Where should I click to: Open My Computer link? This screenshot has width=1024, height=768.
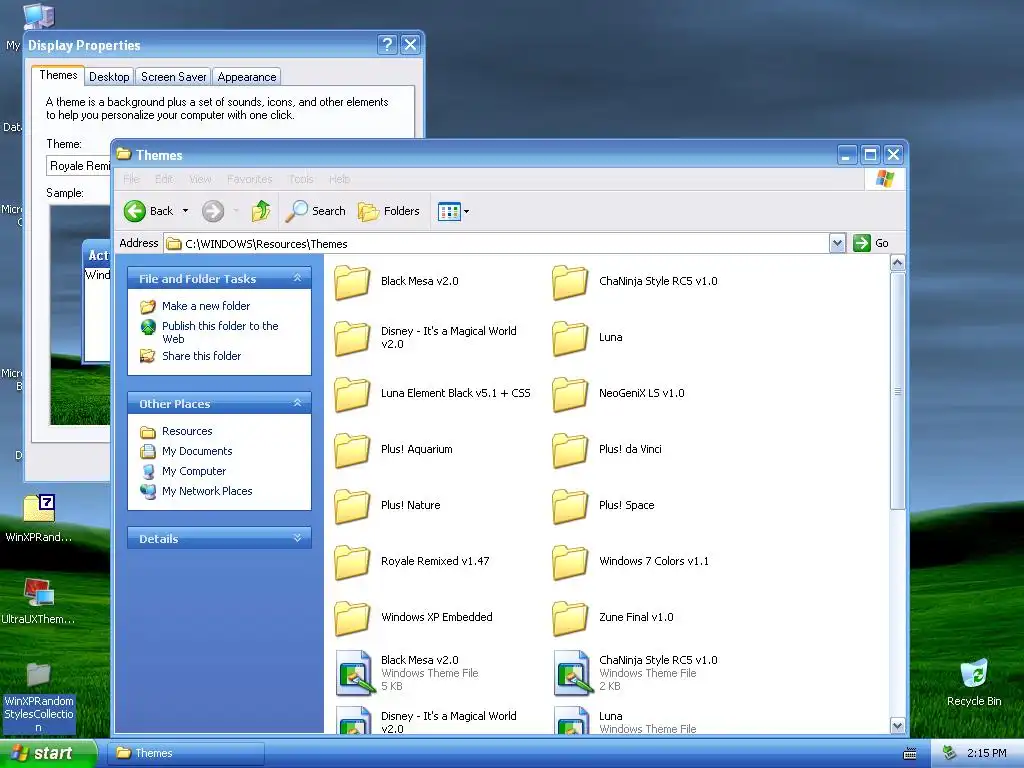pos(193,471)
